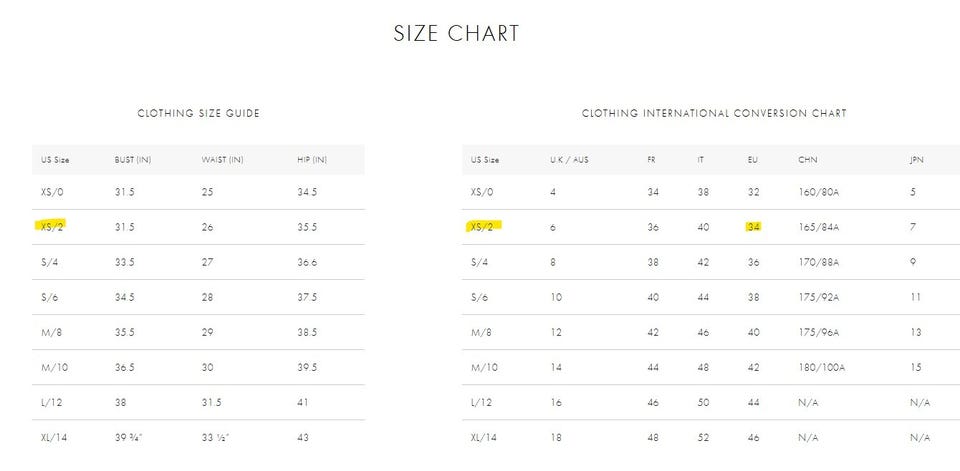Click the Clothing Size Guide heading
Image resolution: width=960 pixels, height=471 pixels.
(x=198, y=114)
